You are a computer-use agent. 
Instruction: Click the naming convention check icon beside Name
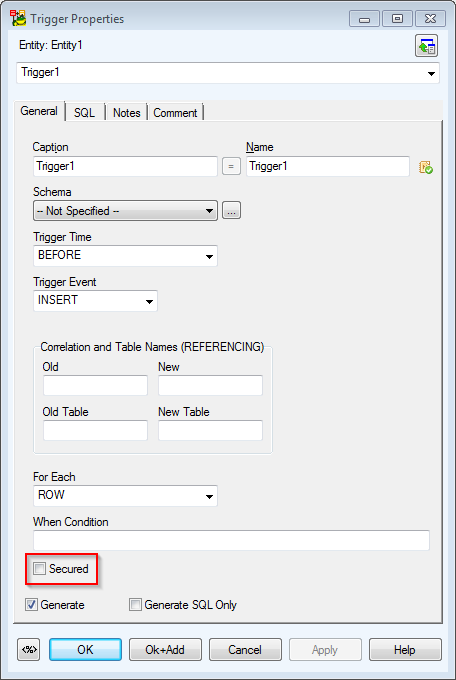tap(426, 167)
